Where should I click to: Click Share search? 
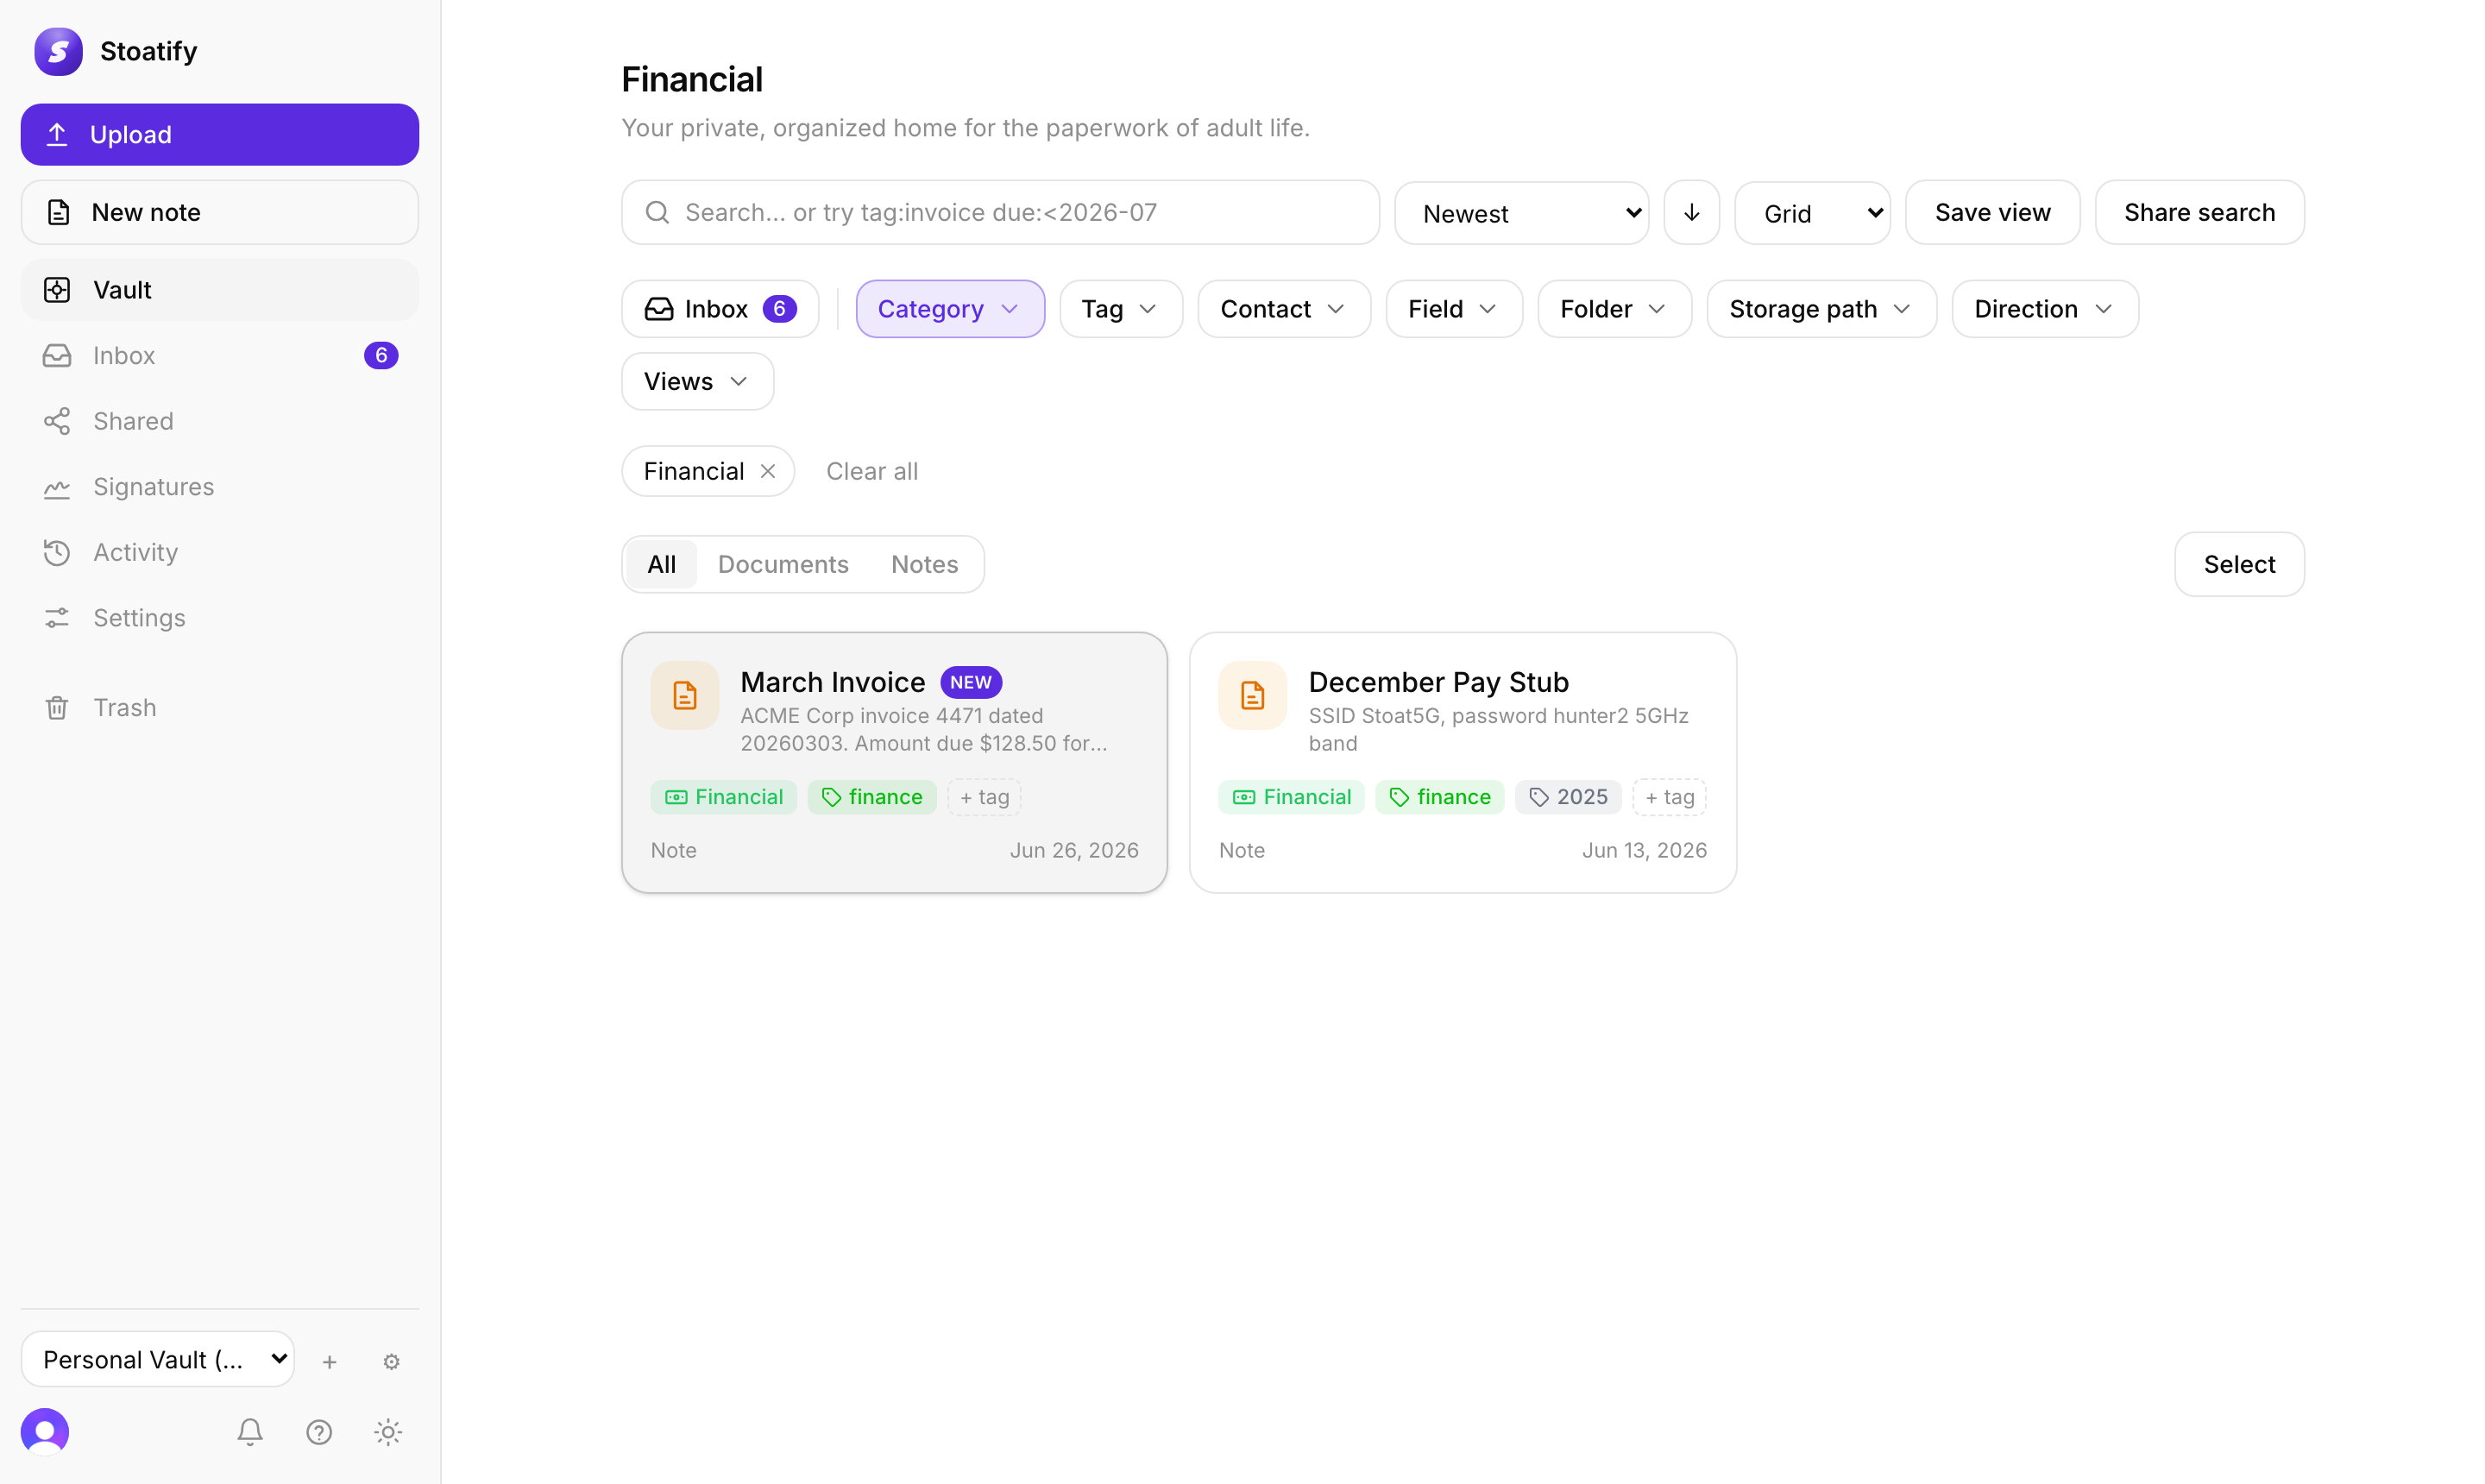point(2199,212)
